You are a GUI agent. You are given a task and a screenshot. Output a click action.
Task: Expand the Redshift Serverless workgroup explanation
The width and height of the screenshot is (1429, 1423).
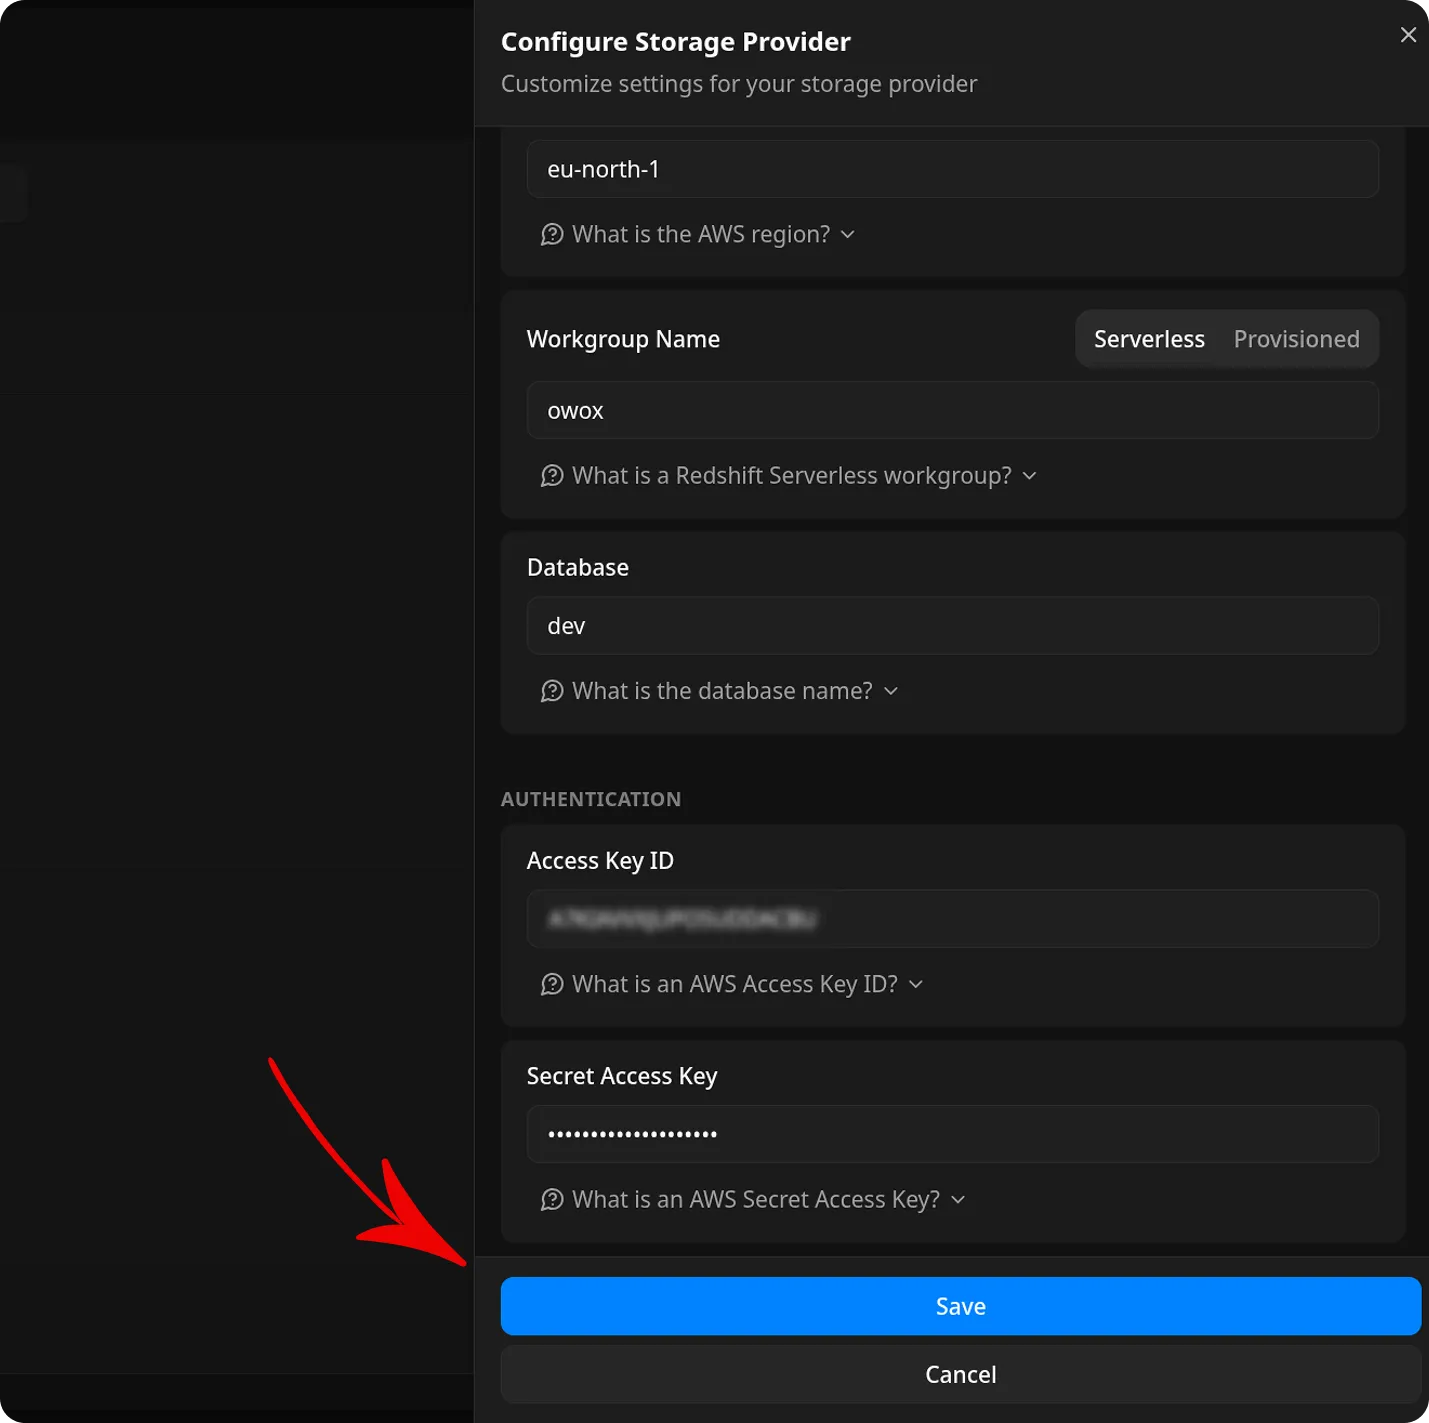pos(1030,476)
